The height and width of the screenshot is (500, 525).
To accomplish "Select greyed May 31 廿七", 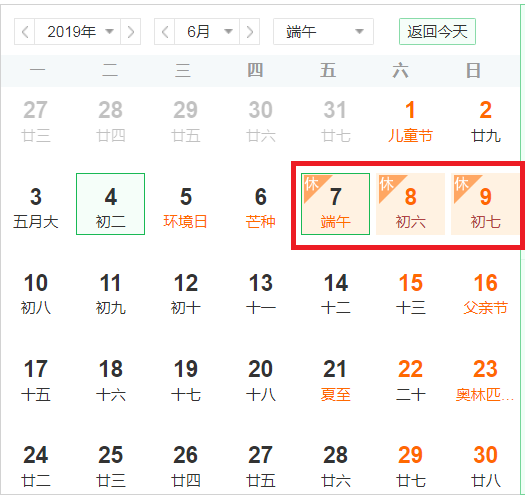I will click(335, 122).
